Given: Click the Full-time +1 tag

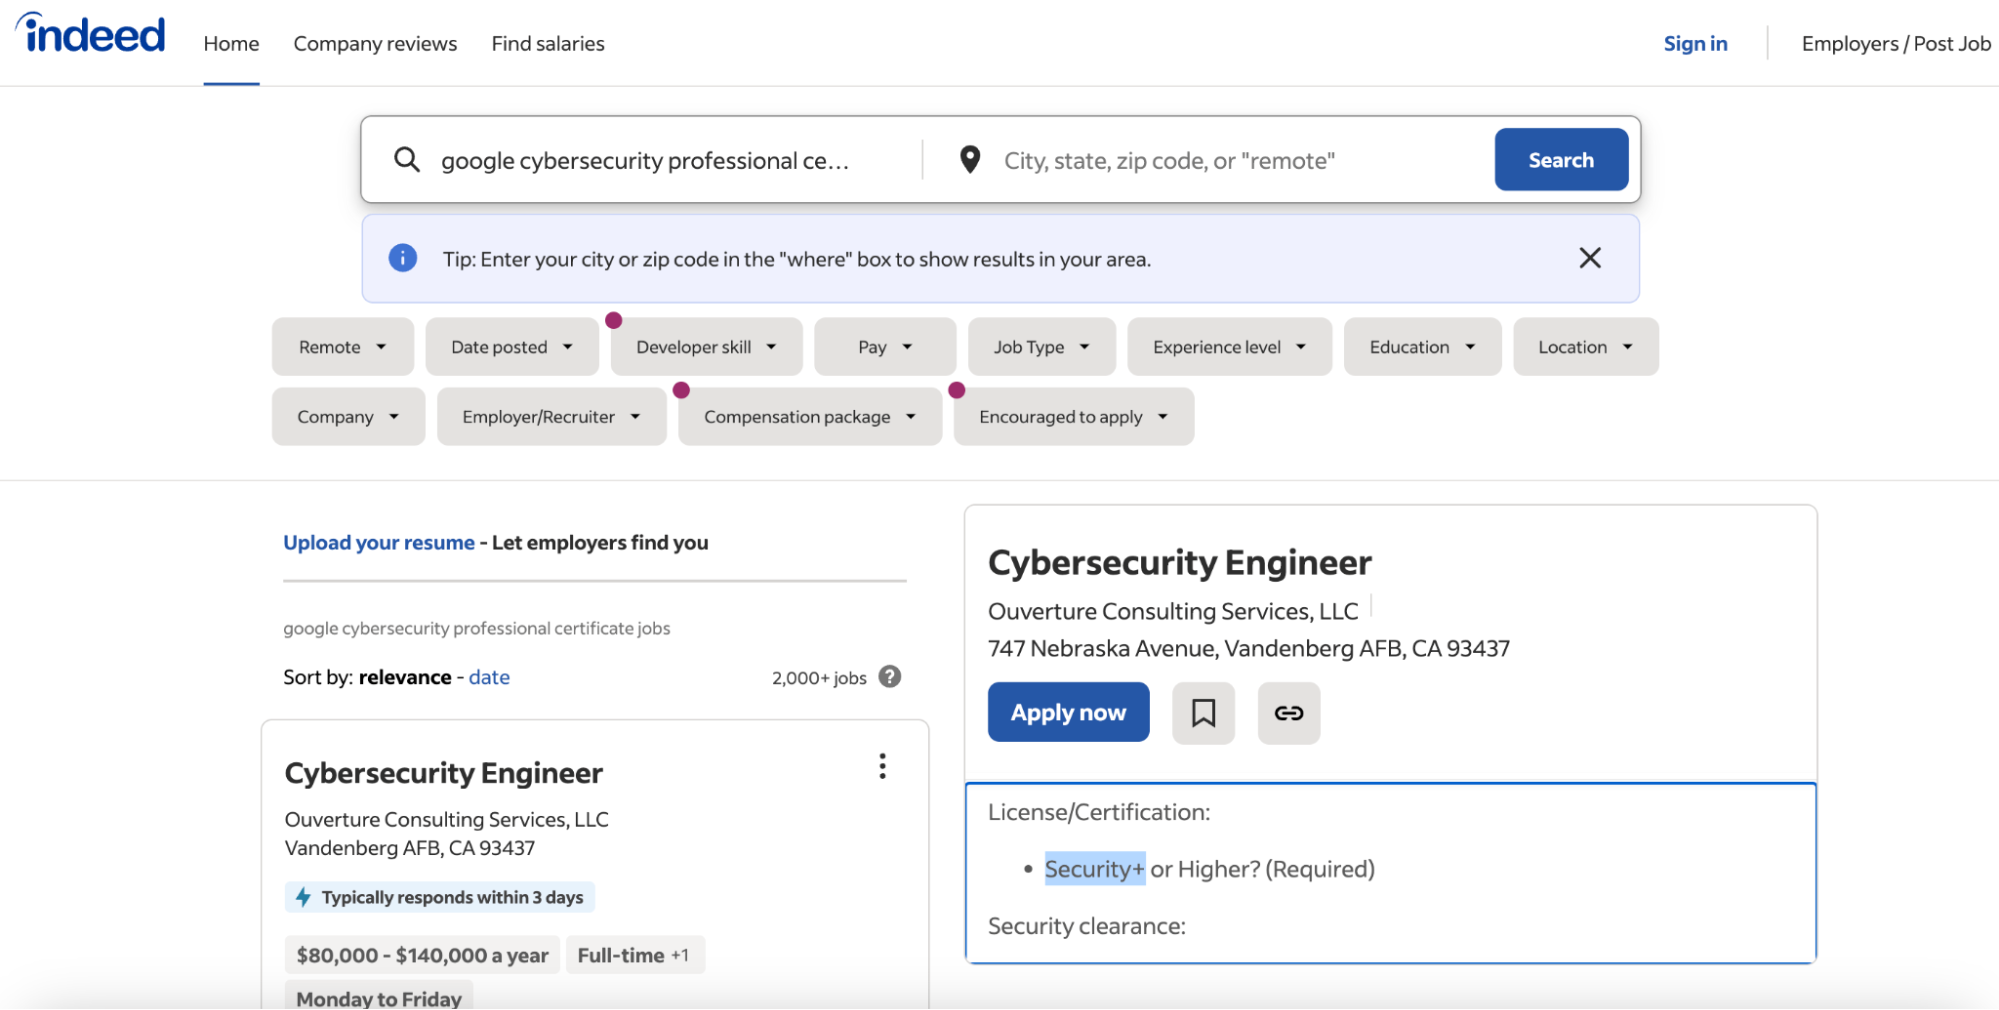Looking at the screenshot, I should [x=634, y=955].
